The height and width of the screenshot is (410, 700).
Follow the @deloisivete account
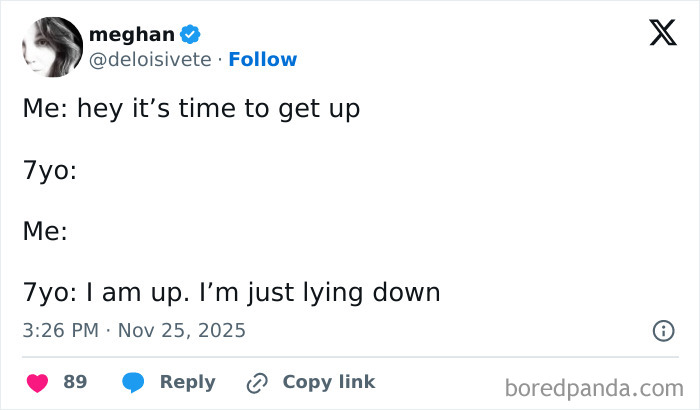coord(263,59)
